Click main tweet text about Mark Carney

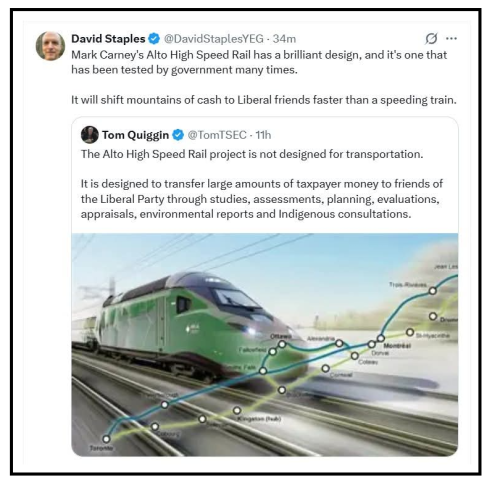(x=259, y=62)
